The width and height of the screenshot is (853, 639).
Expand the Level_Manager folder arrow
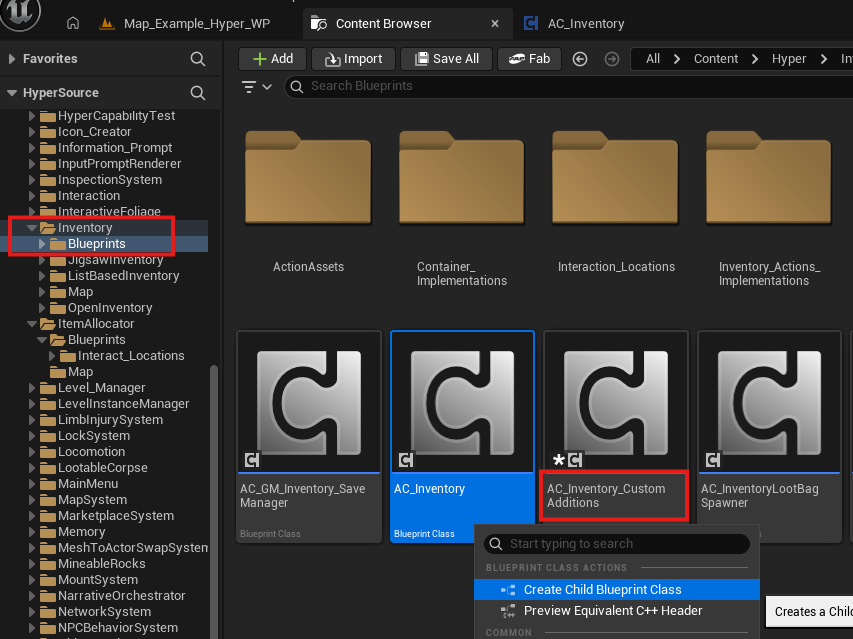32,388
